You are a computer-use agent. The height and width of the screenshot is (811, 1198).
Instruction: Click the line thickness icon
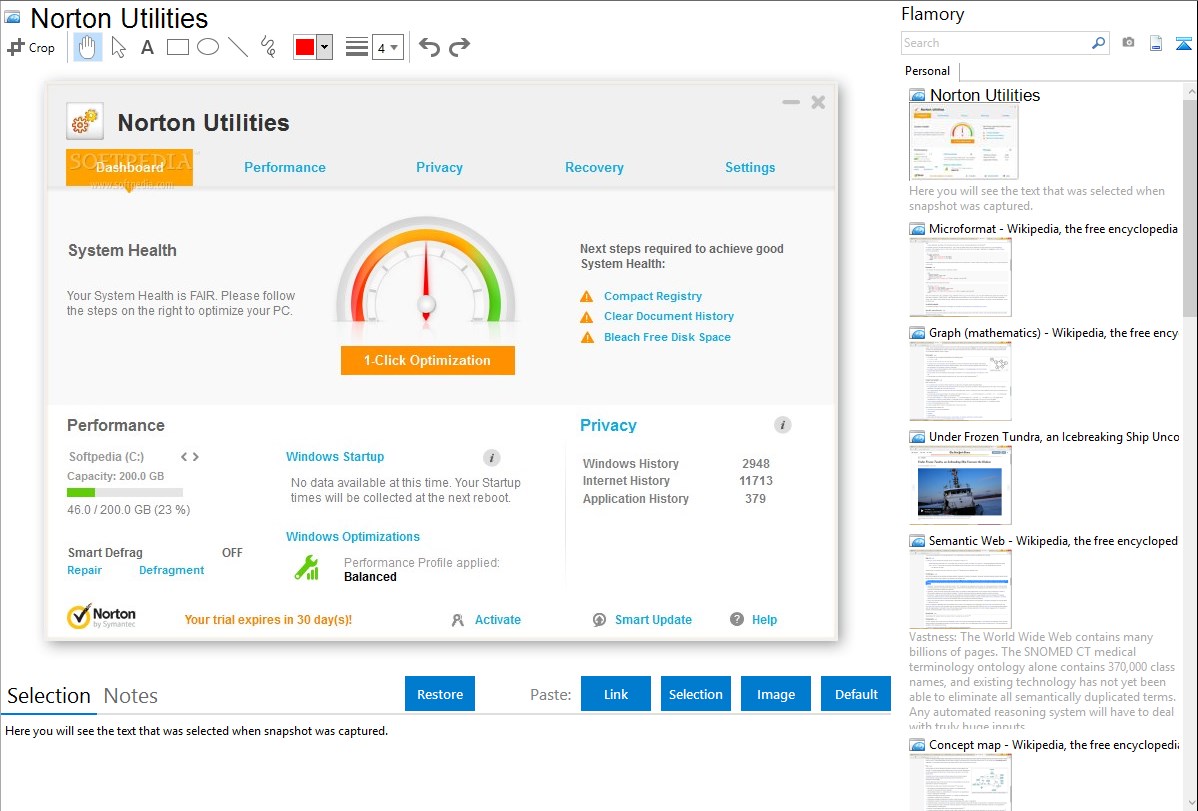pos(357,47)
